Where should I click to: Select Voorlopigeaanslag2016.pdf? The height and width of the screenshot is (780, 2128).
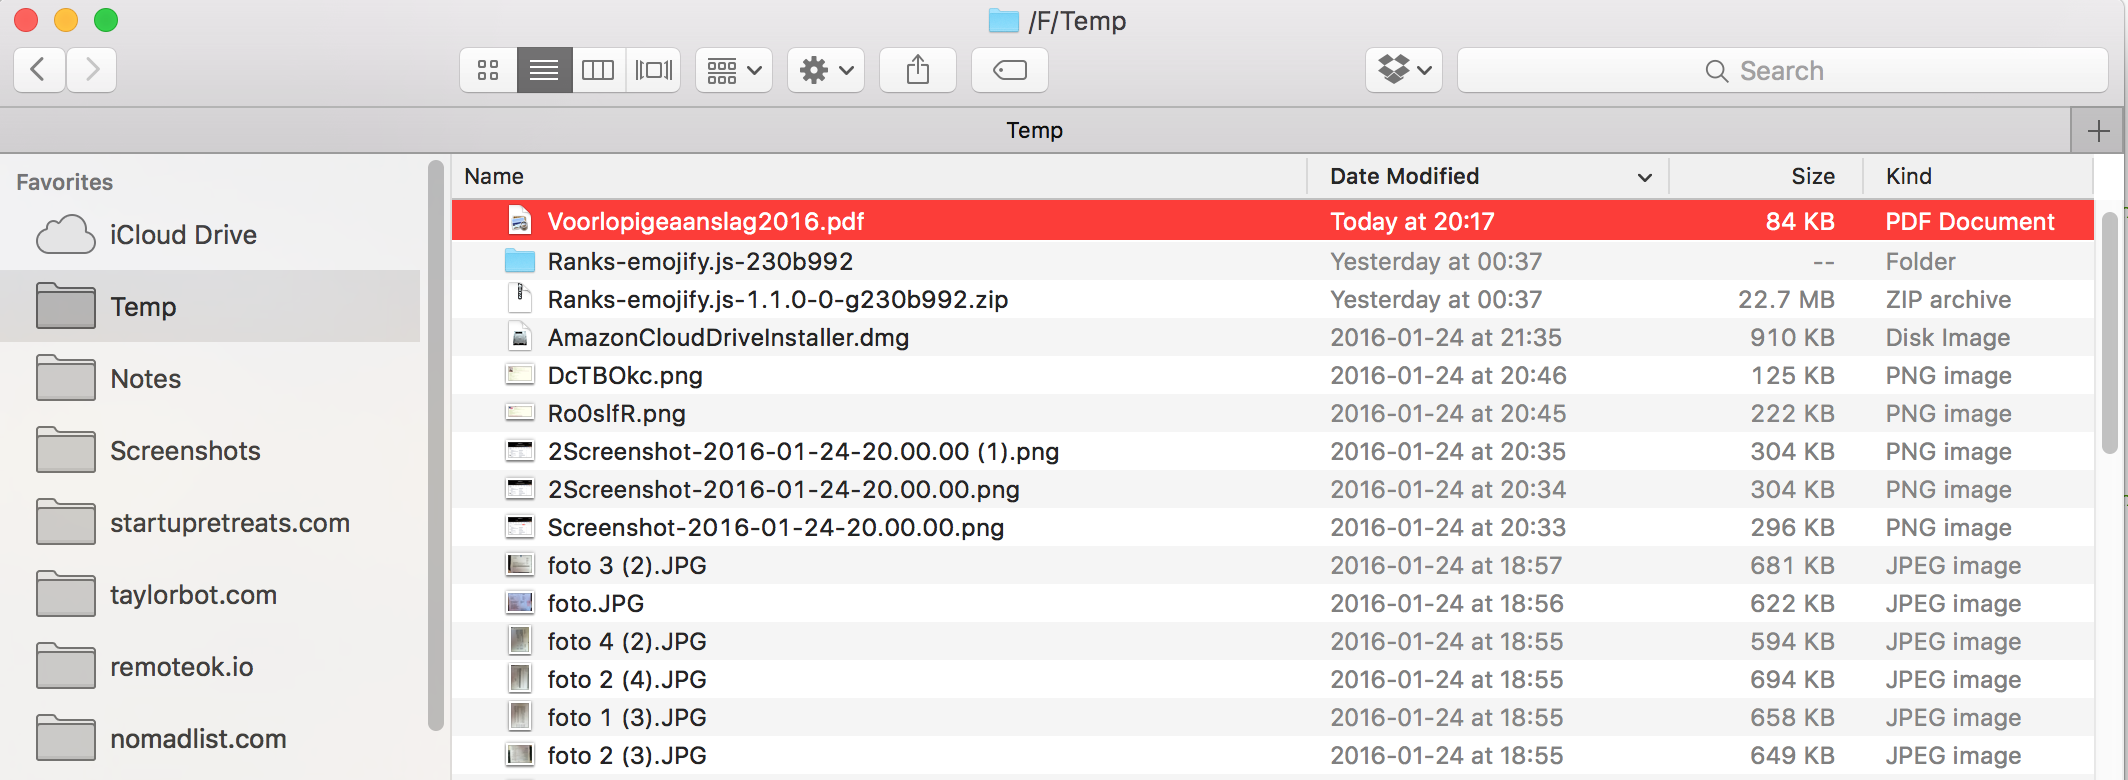click(x=1272, y=221)
